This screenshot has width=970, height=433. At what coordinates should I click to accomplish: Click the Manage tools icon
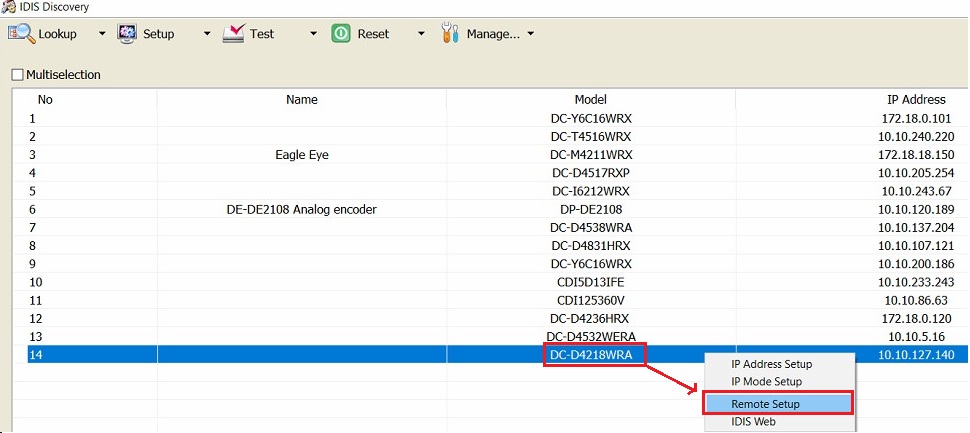(450, 33)
